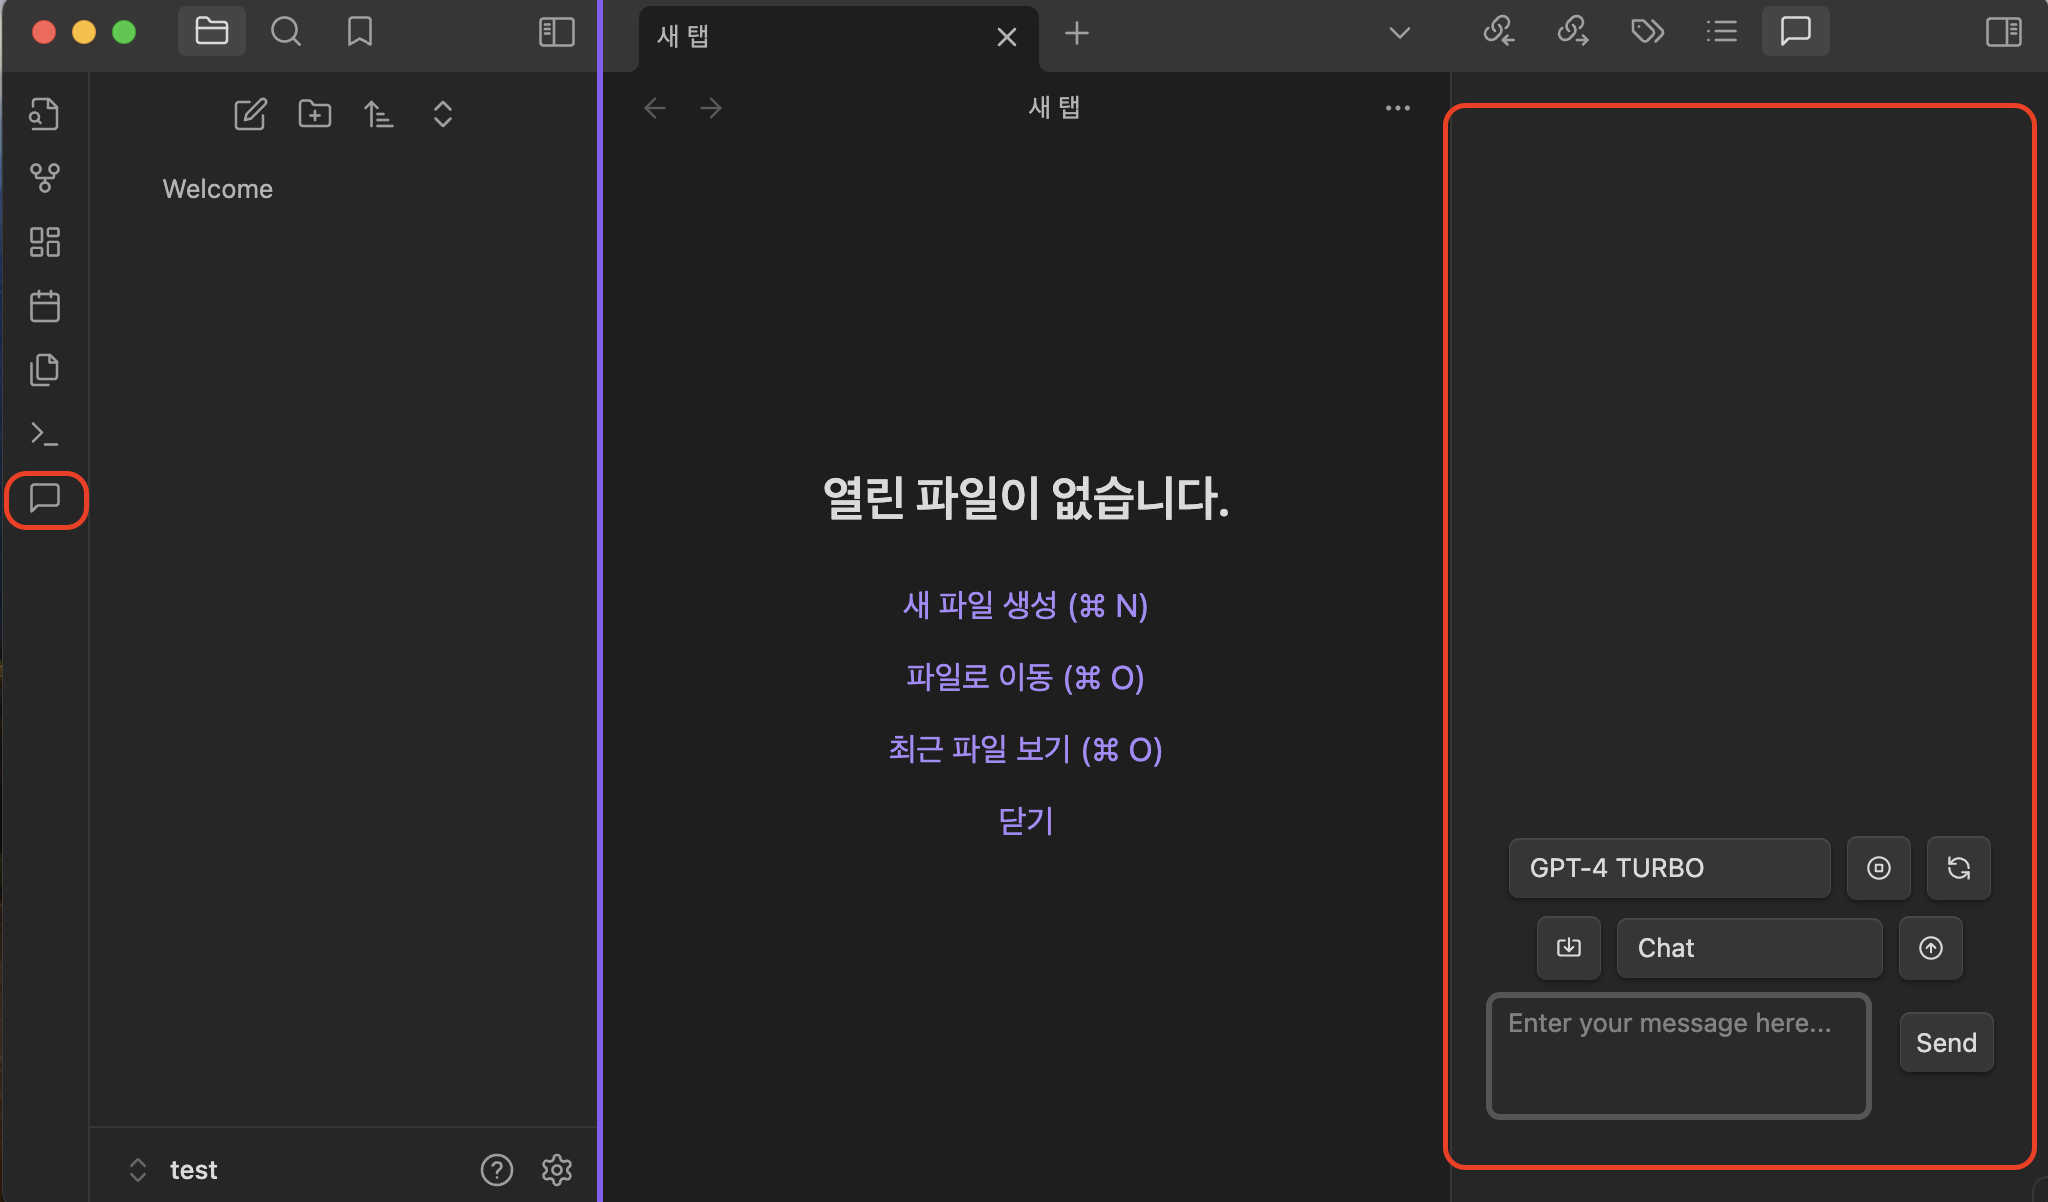Open today's daily note calendar icon

point(44,306)
